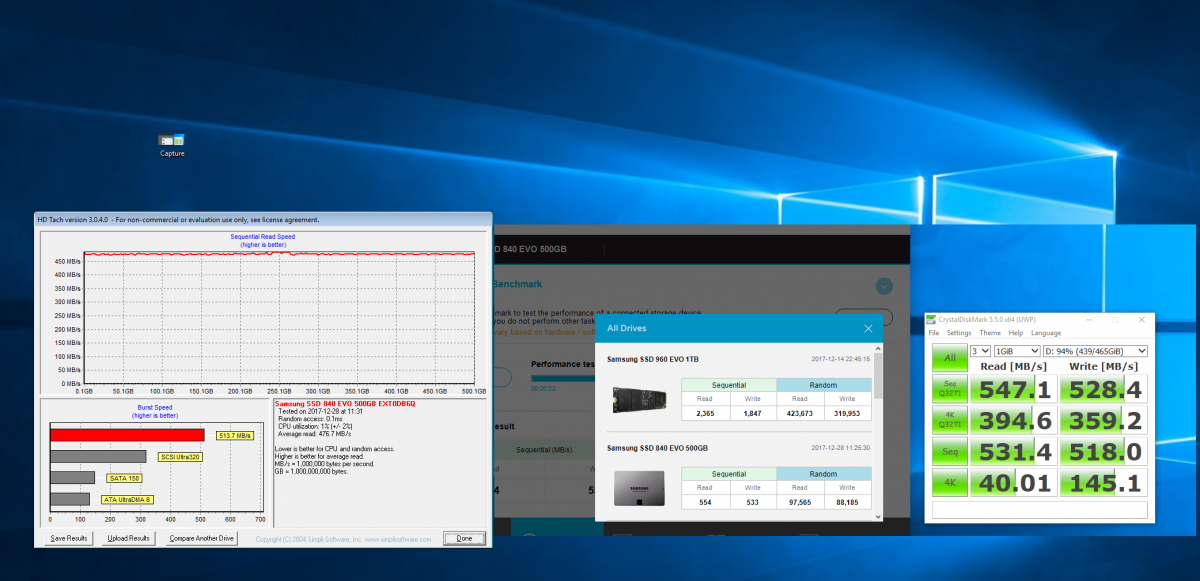Click the Performance test progress bar
This screenshot has height=581, width=1200.
(563, 377)
